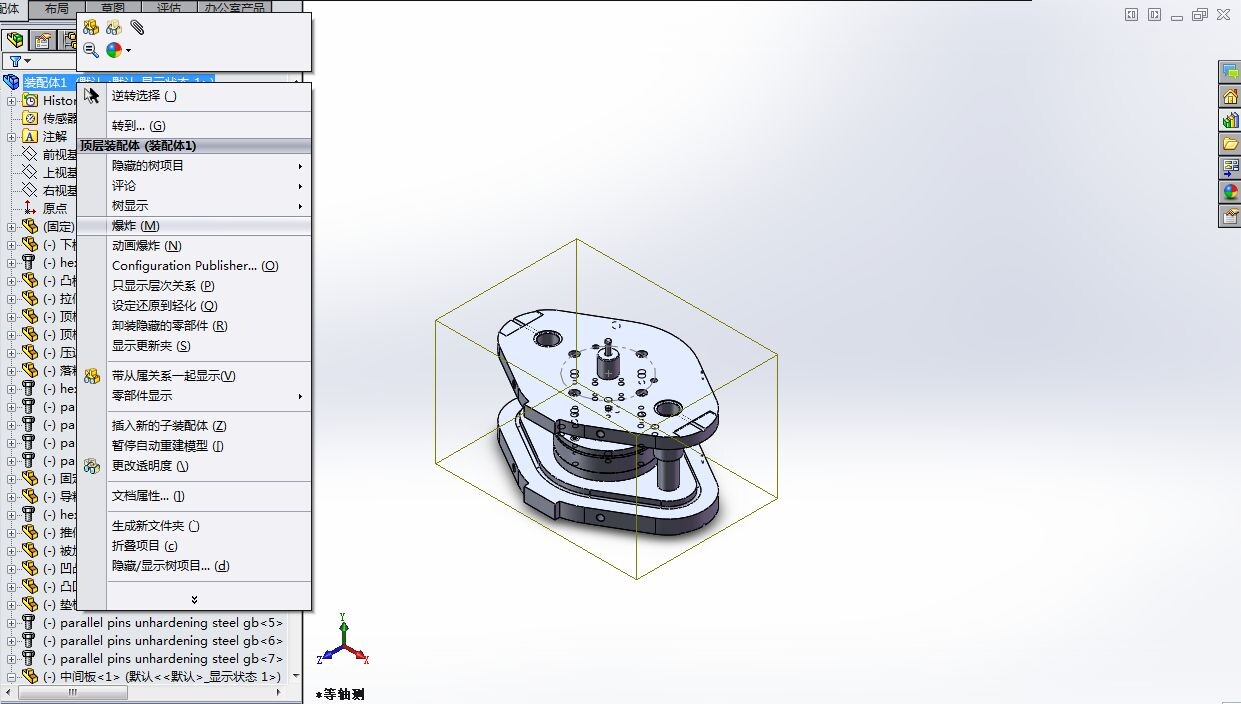Open the house icon task pane tab
Image resolution: width=1241 pixels, height=704 pixels.
click(x=1230, y=96)
